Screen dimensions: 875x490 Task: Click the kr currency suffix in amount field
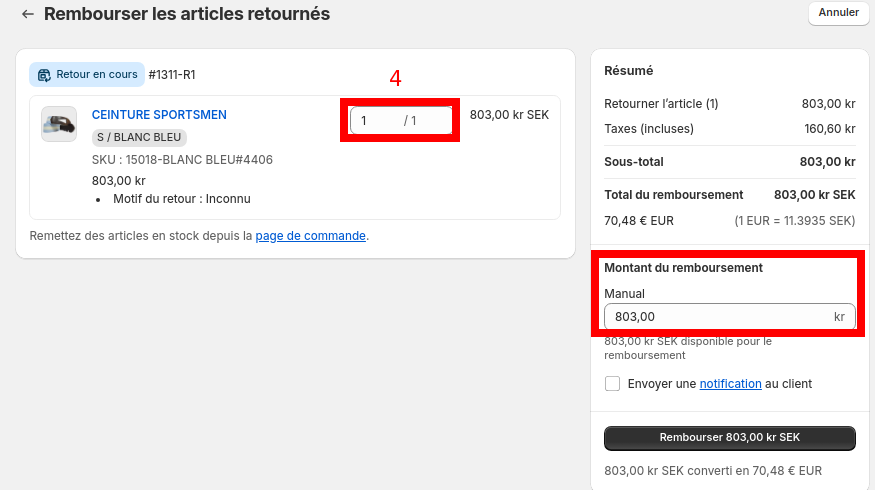click(x=839, y=317)
